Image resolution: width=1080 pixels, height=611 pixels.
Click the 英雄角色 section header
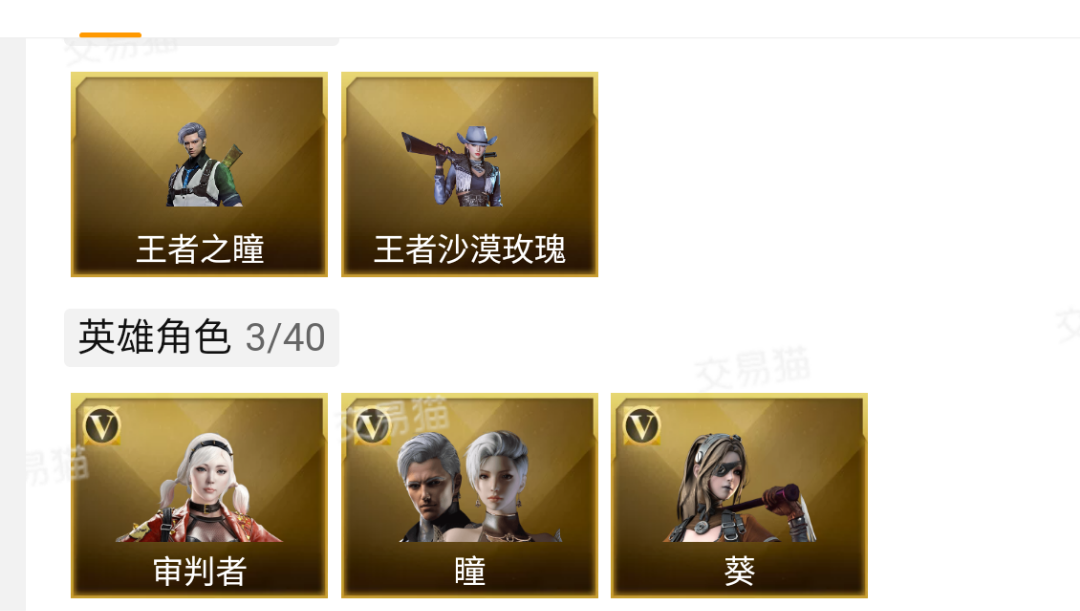point(154,338)
